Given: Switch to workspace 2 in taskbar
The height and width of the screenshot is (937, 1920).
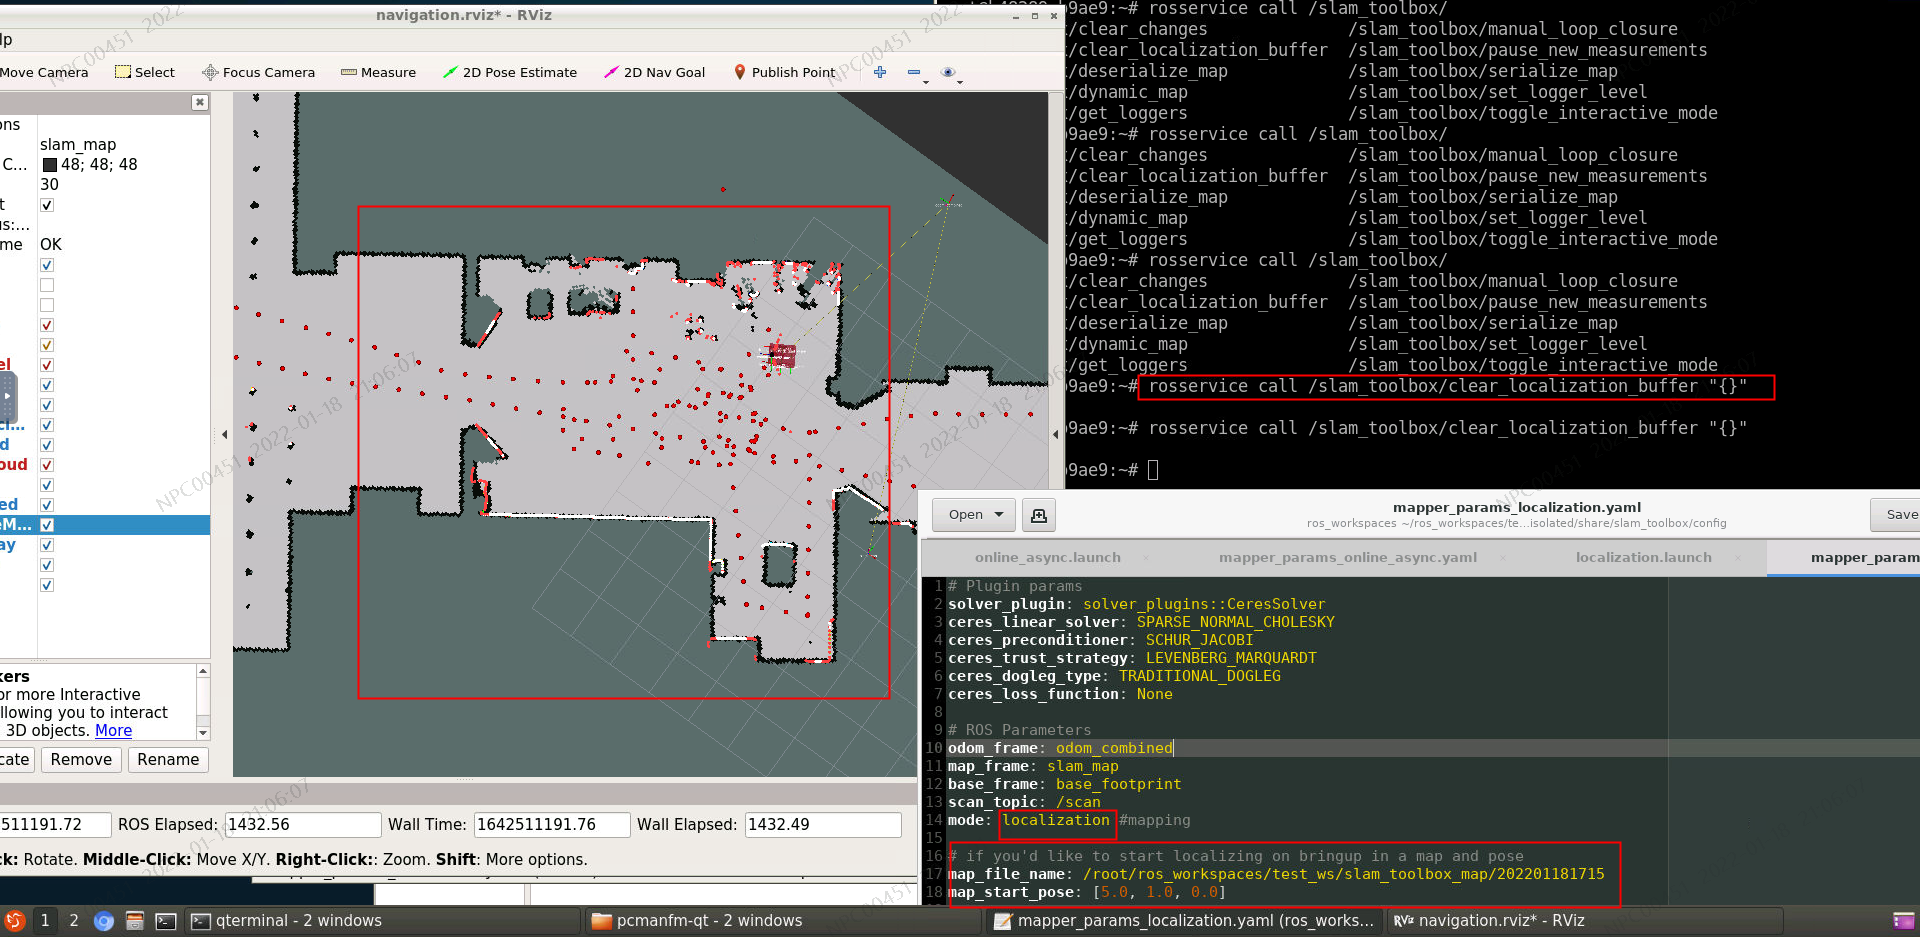Looking at the screenshot, I should point(74,921).
